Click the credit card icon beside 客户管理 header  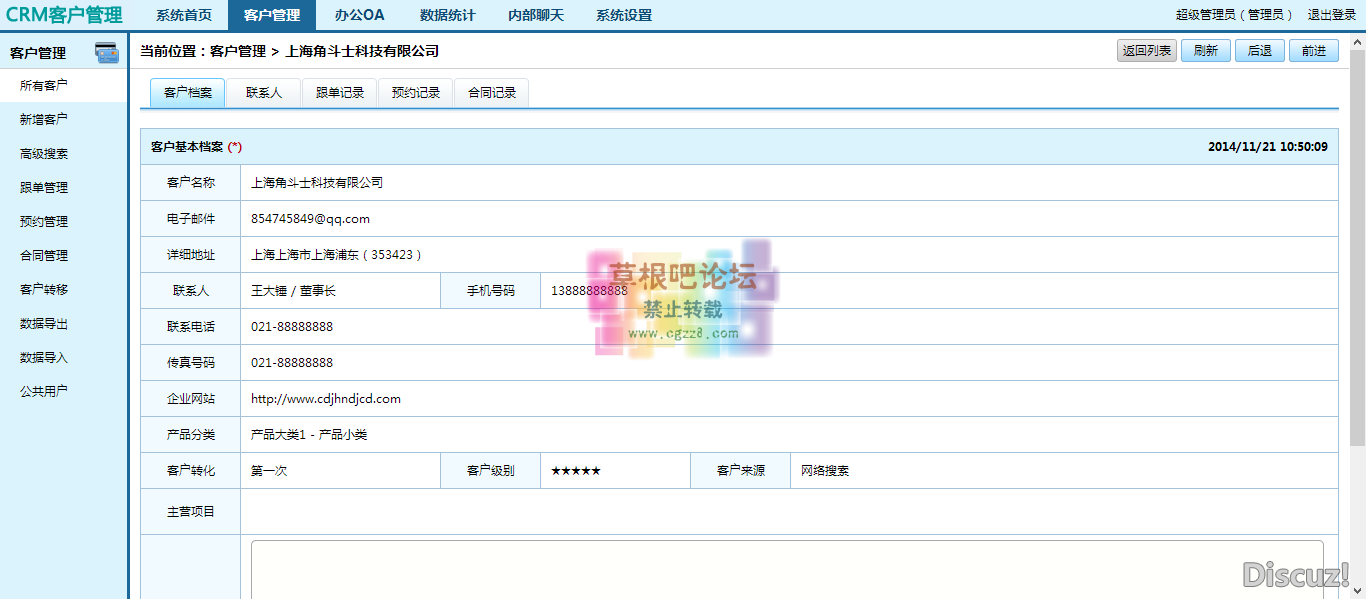click(107, 50)
